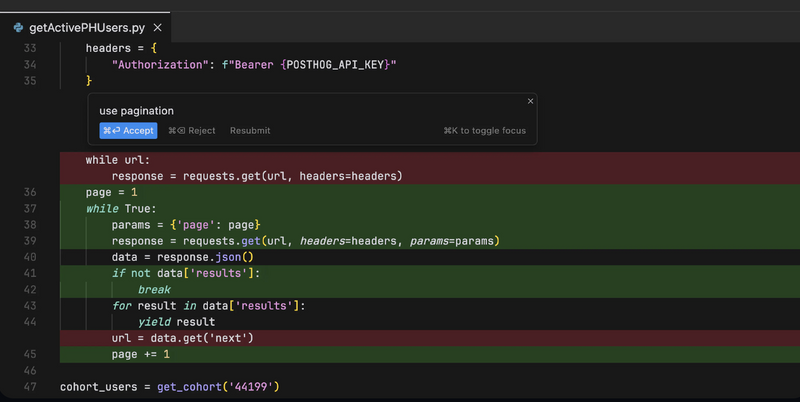Click line number 36 in gutter
Screen dimensions: 800x402
[30, 192]
